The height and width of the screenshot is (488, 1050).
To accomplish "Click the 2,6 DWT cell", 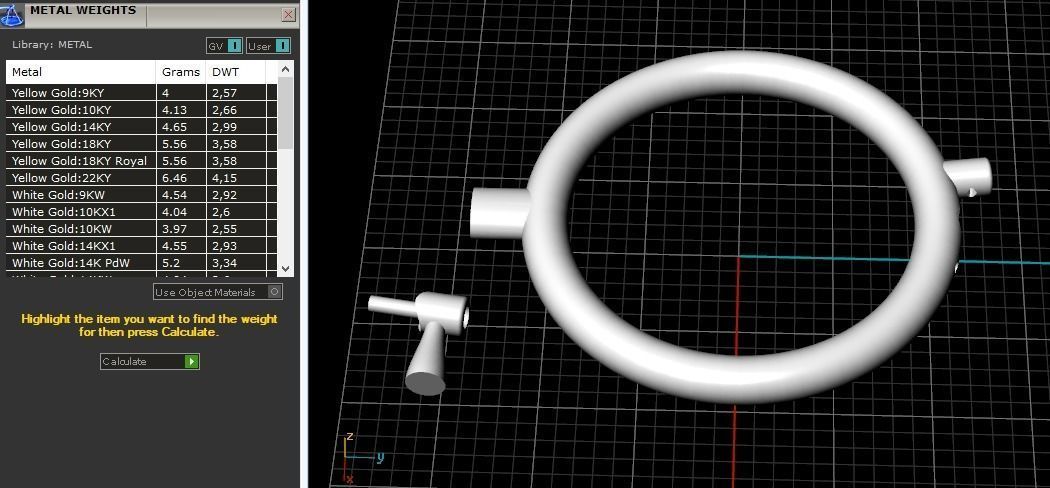I will 236,212.
